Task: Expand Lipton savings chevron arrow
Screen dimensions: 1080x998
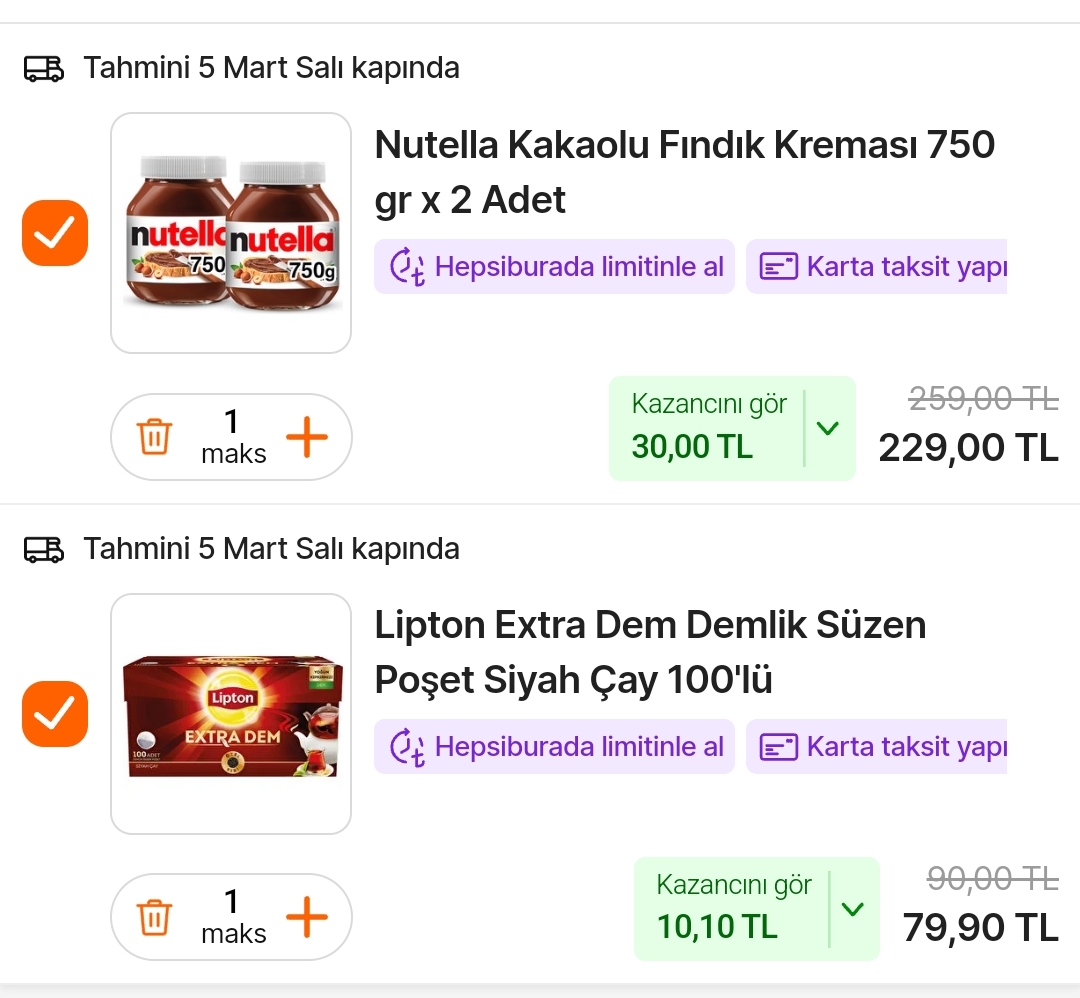Action: (852, 909)
